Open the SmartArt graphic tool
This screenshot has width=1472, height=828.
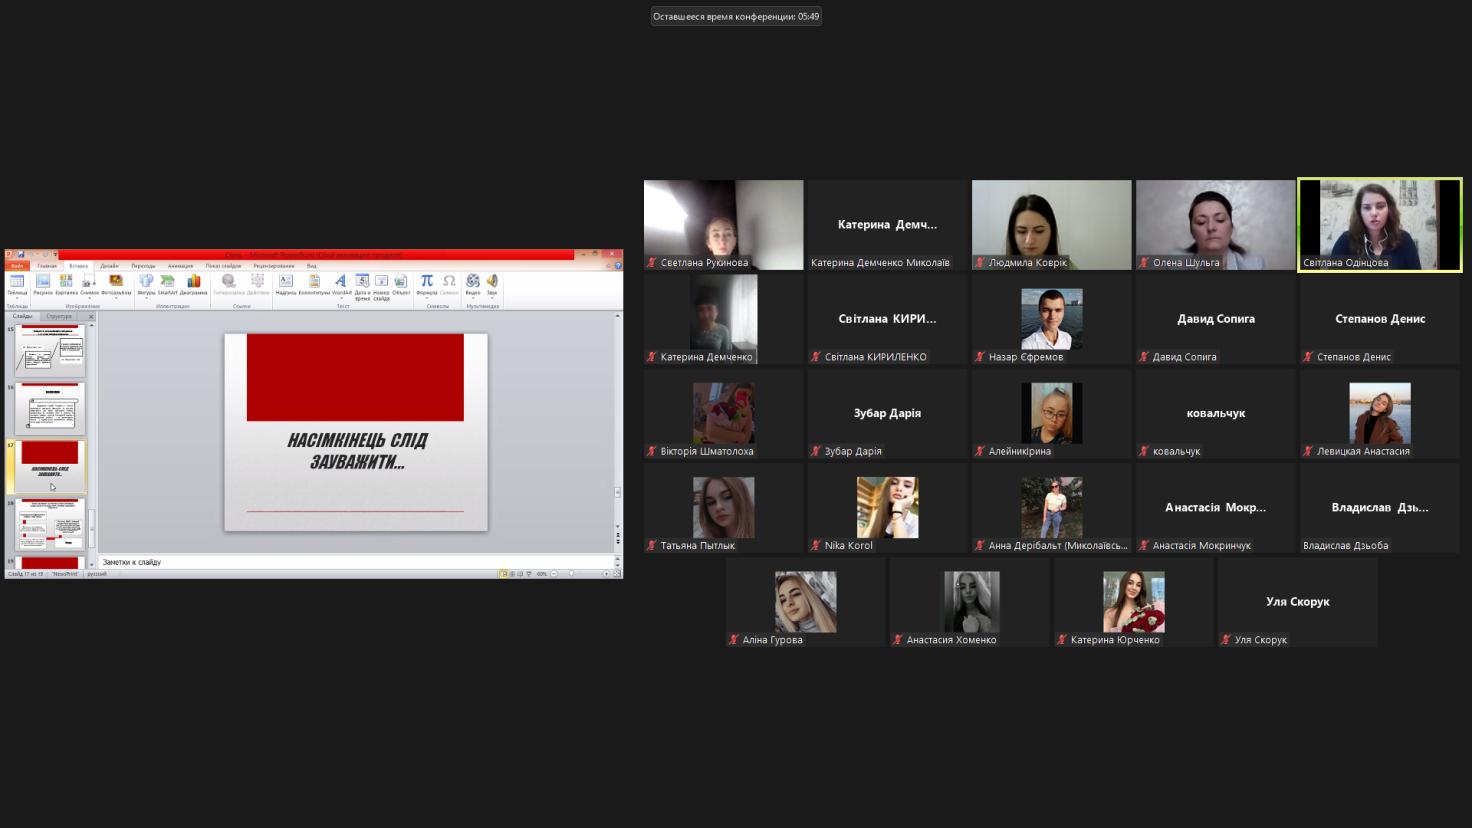point(167,284)
